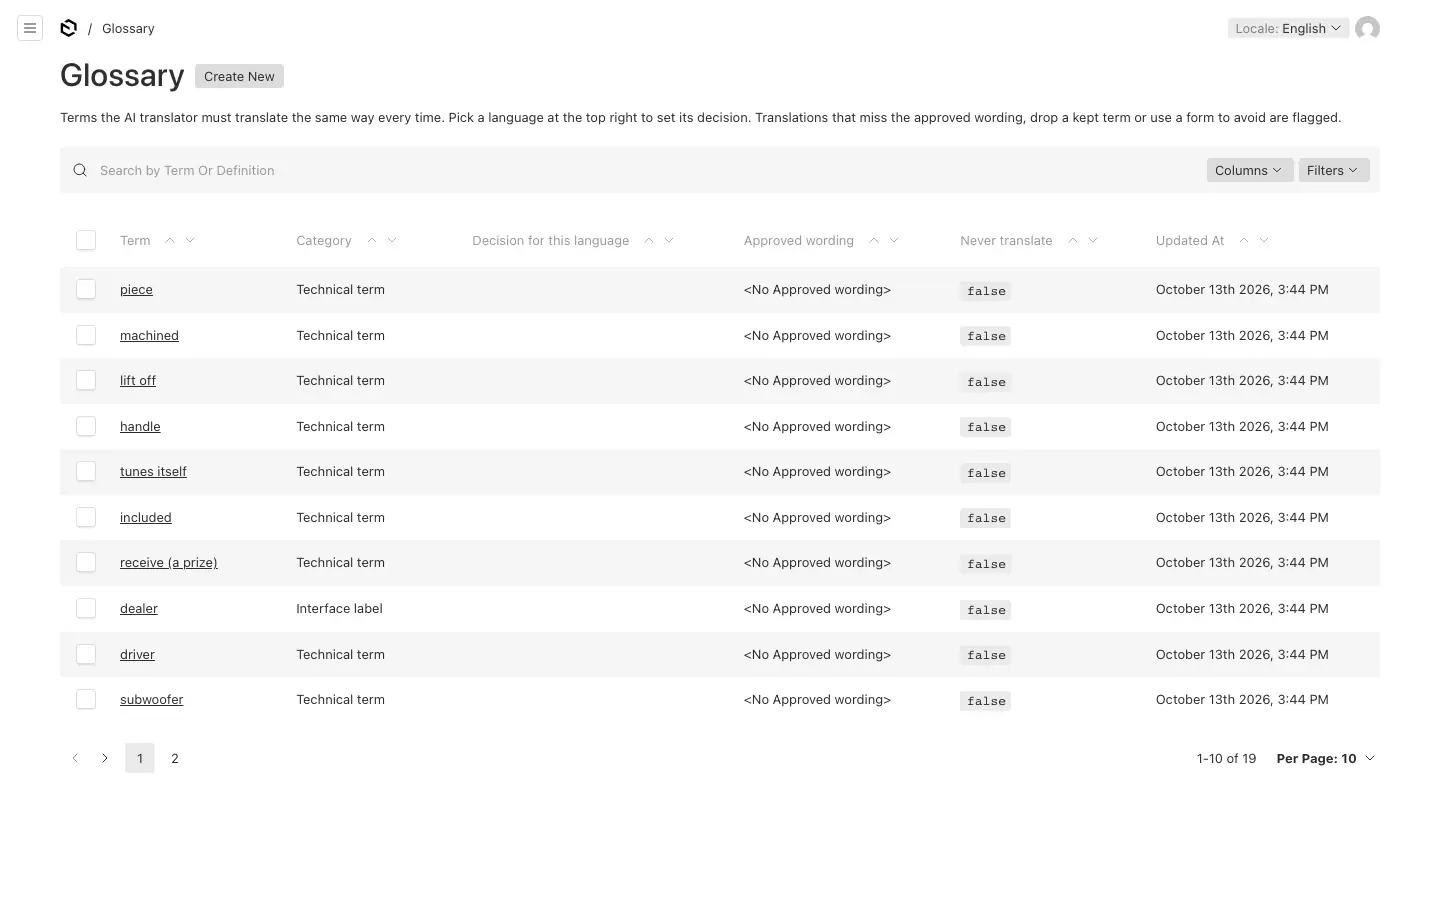
Task: Check the row for machined
Action: click(86, 335)
